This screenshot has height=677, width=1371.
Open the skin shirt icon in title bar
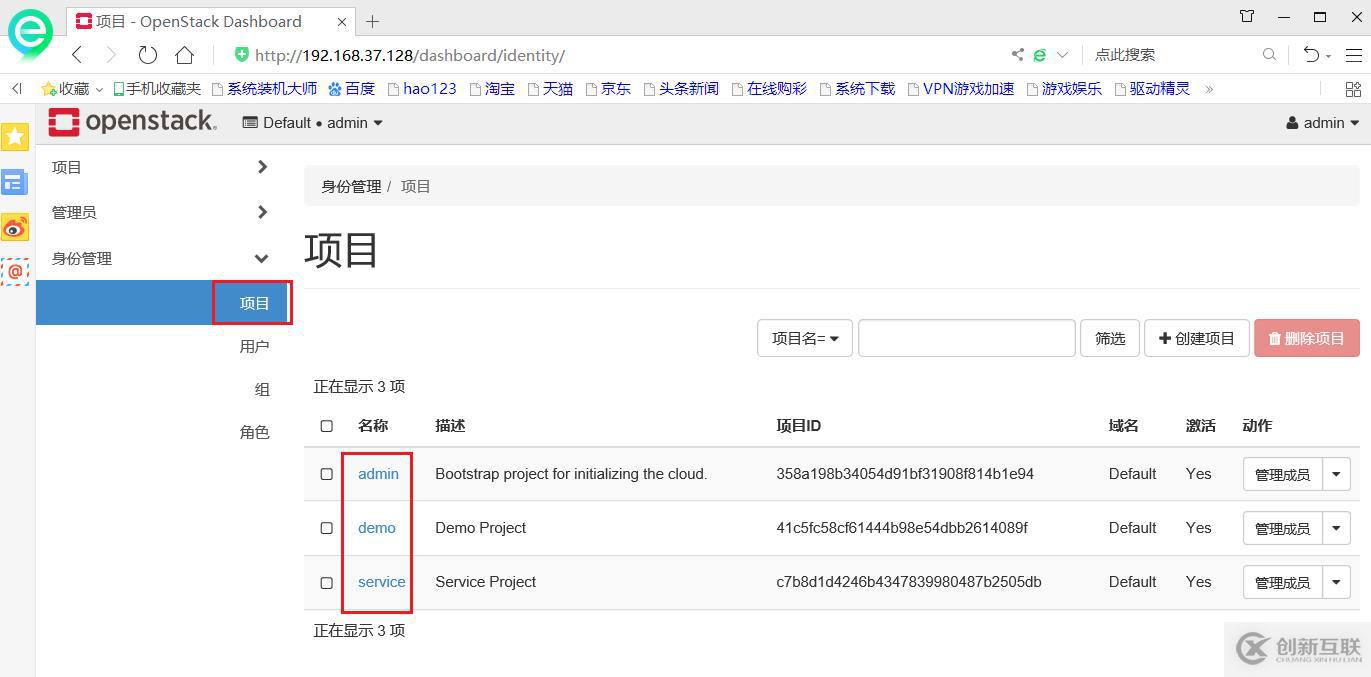1247,17
